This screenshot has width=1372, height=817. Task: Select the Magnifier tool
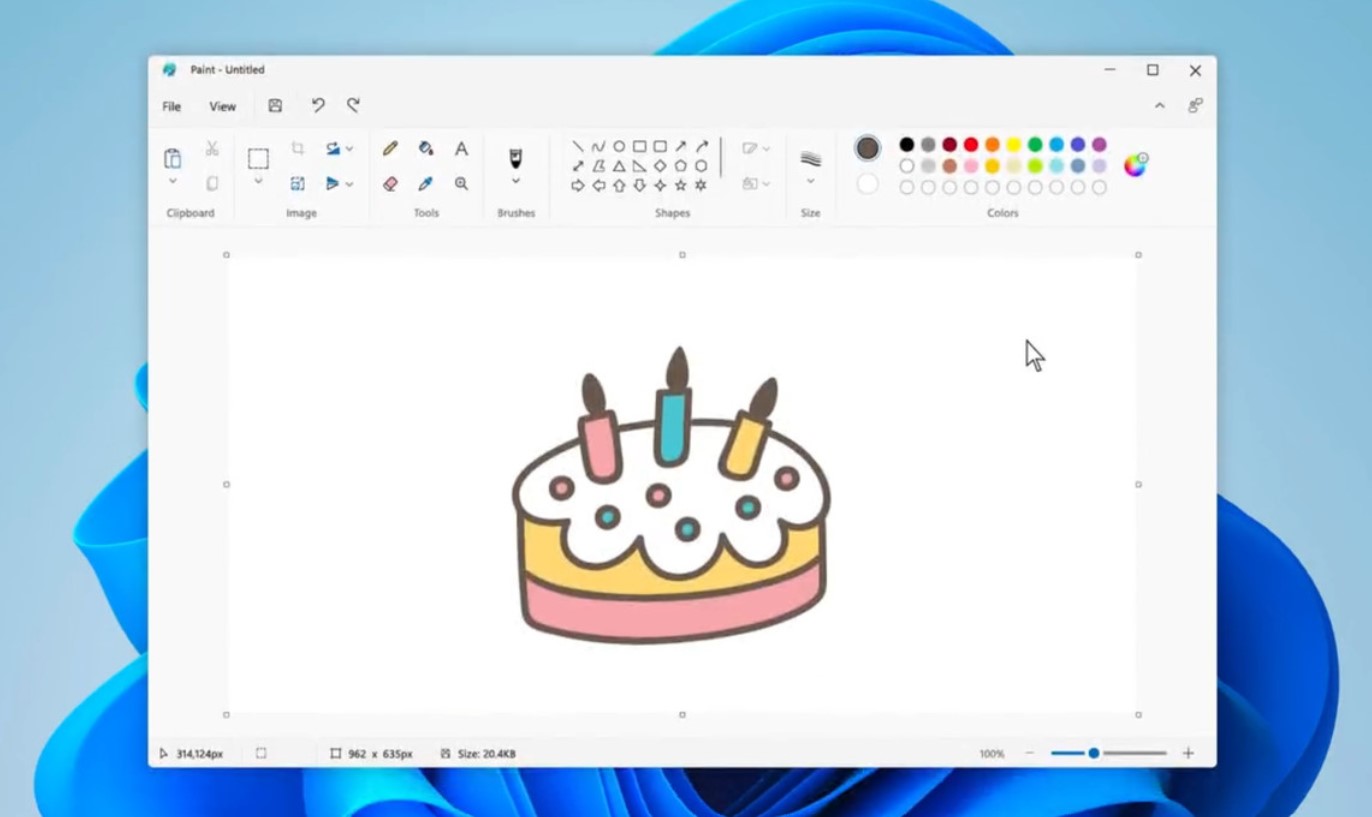pyautogui.click(x=461, y=183)
